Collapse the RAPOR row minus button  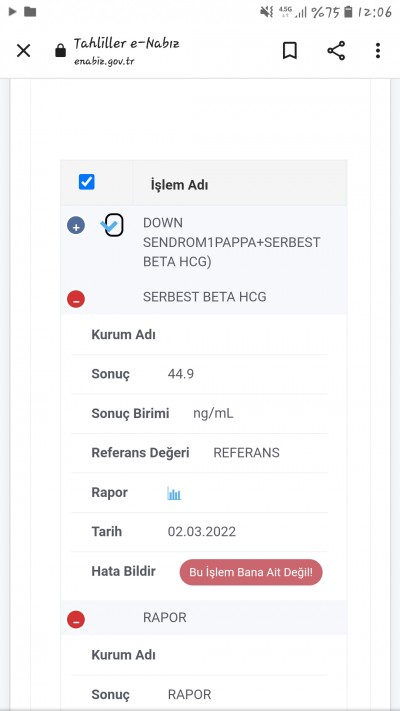pyautogui.click(x=76, y=619)
